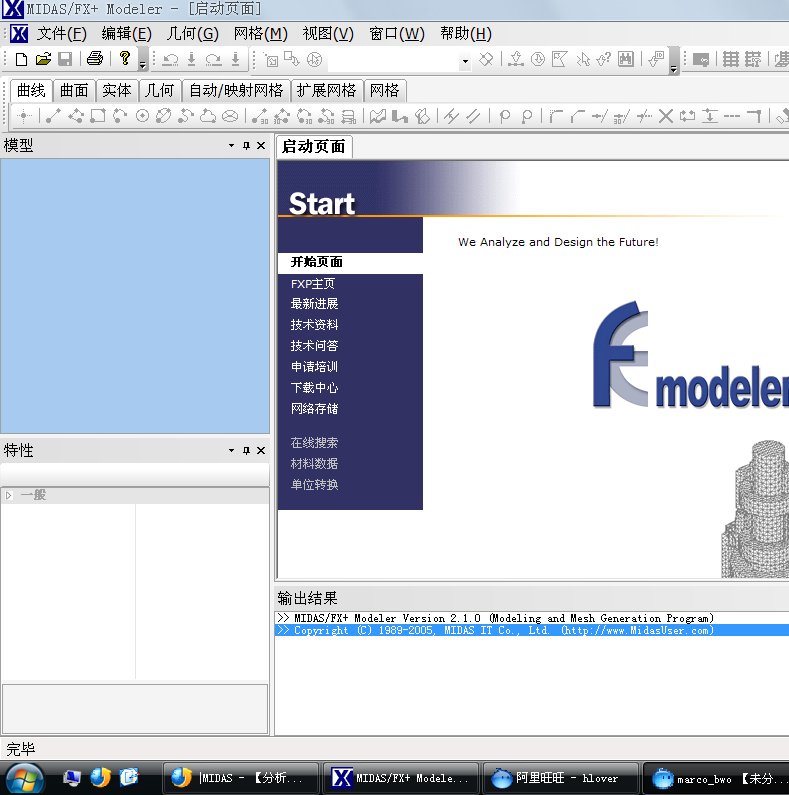Image resolution: width=789 pixels, height=795 pixels.
Task: Select the rectangle curve tool icon
Action: [x=97, y=116]
